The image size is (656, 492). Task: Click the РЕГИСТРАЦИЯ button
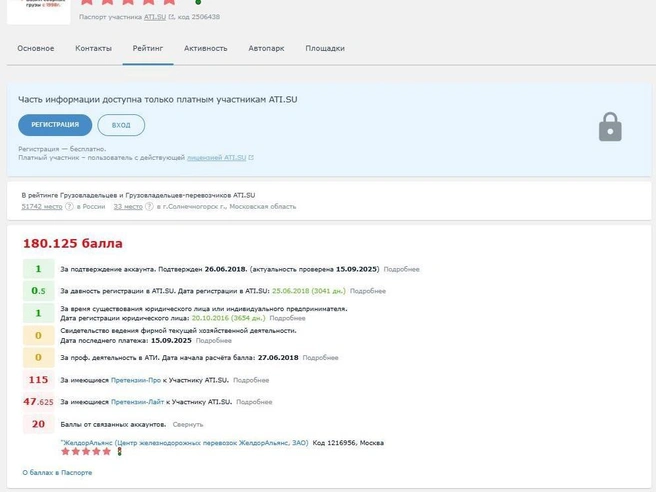(x=55, y=125)
